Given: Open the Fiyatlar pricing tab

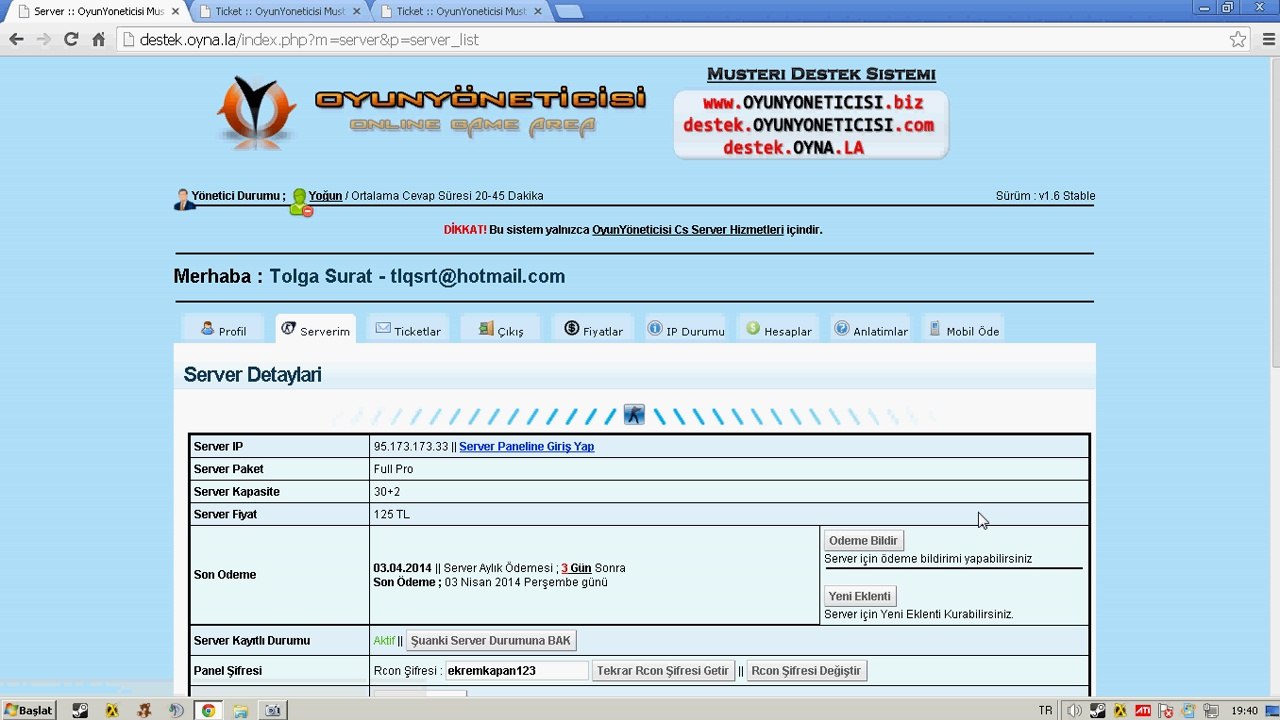Looking at the screenshot, I should click(593, 329).
